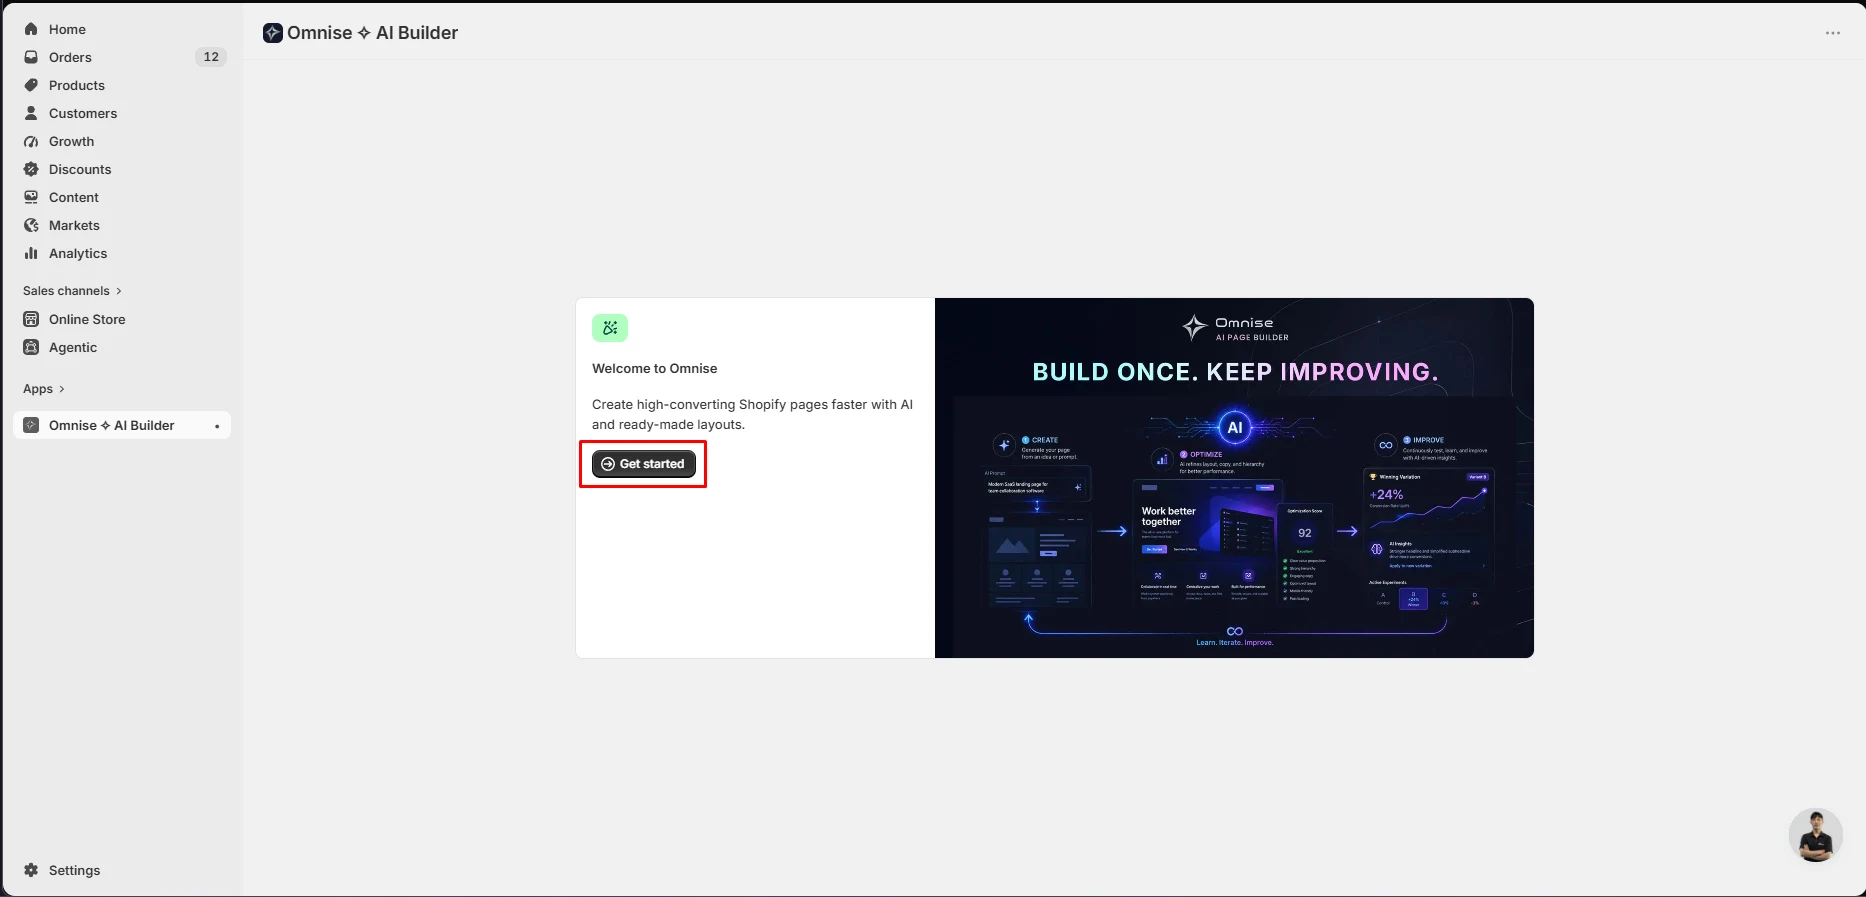Click the 'Welcome to Omnise' heading
The height and width of the screenshot is (897, 1866).
pos(655,368)
